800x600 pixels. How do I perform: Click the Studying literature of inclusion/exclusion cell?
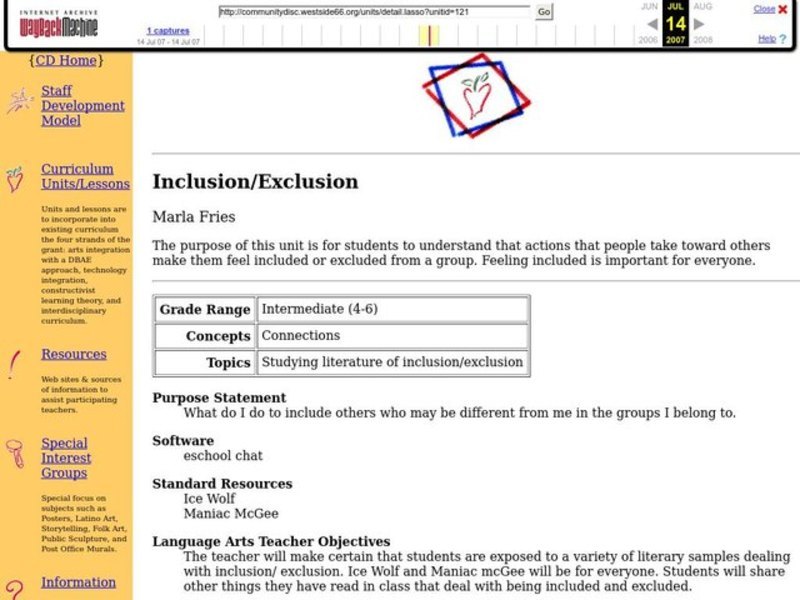point(392,362)
